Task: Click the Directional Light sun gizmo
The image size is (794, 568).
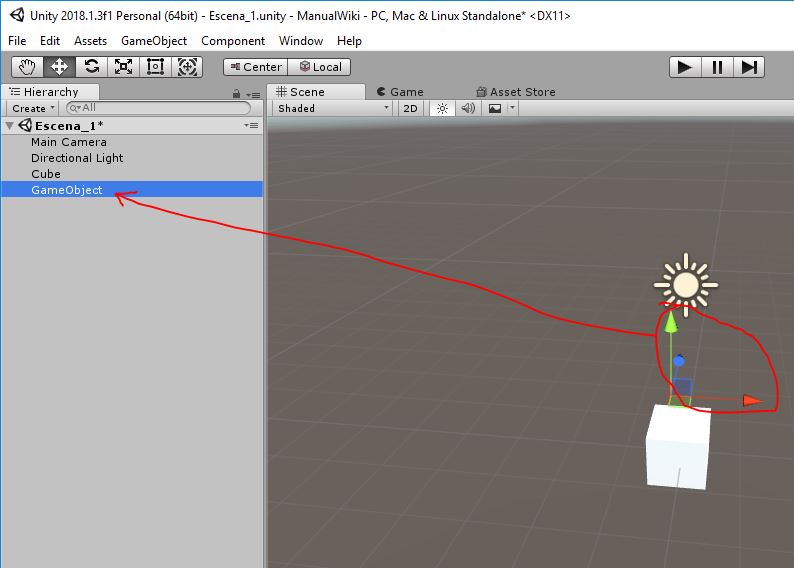Action: pyautogui.click(x=686, y=285)
